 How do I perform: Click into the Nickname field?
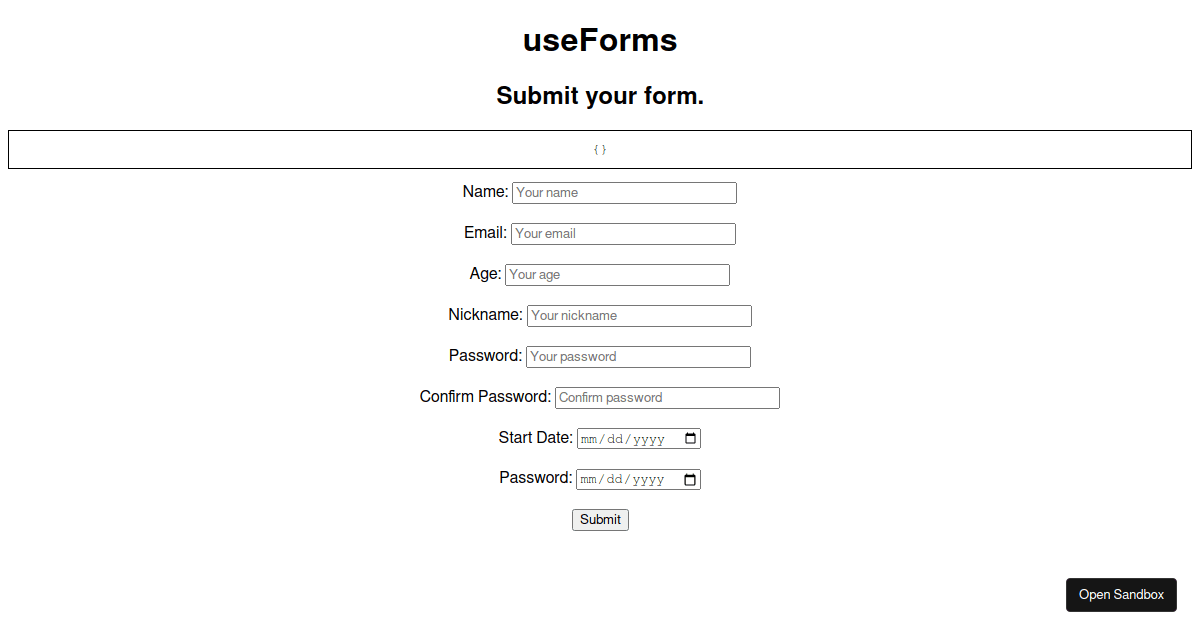tap(639, 316)
